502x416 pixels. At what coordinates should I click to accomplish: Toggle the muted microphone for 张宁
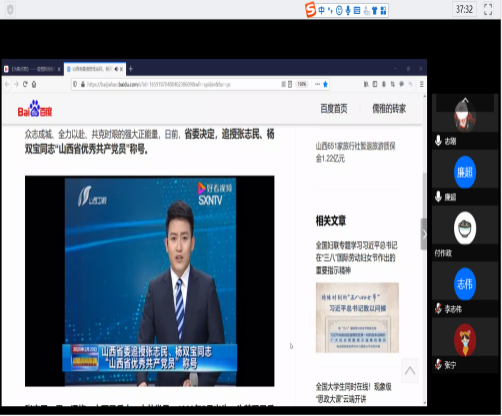point(439,365)
